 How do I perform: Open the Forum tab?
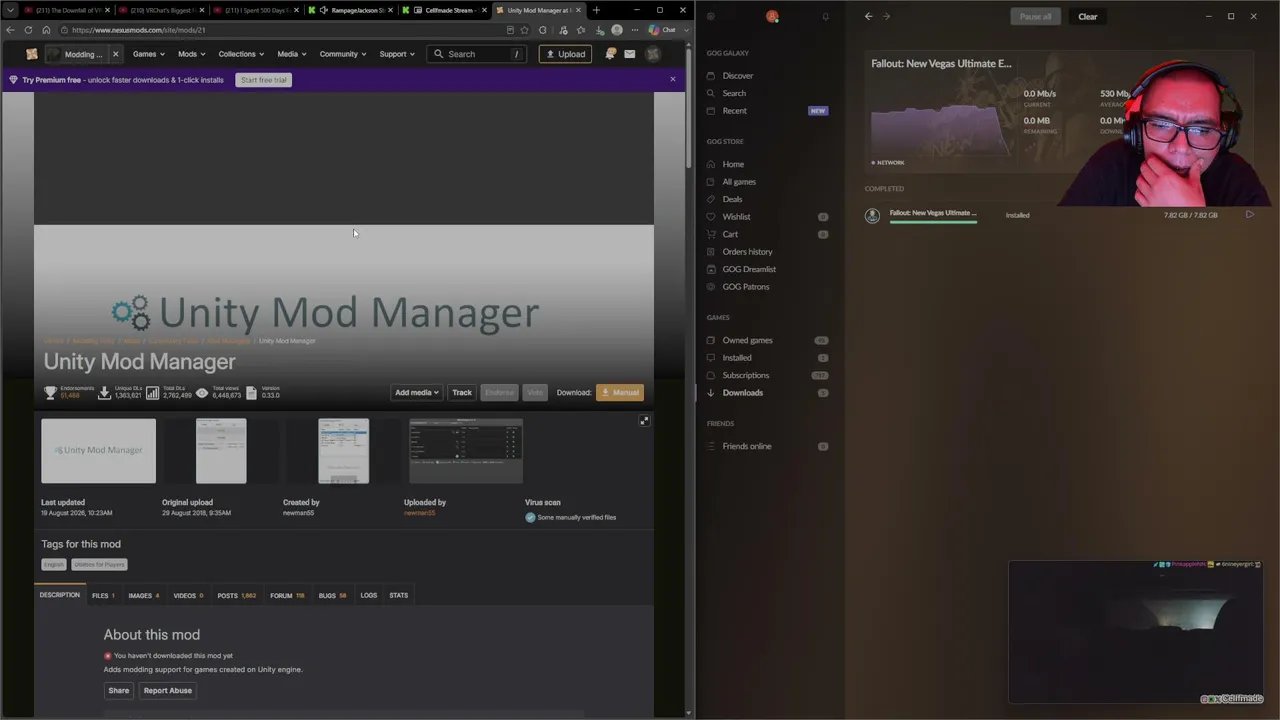pyautogui.click(x=287, y=596)
